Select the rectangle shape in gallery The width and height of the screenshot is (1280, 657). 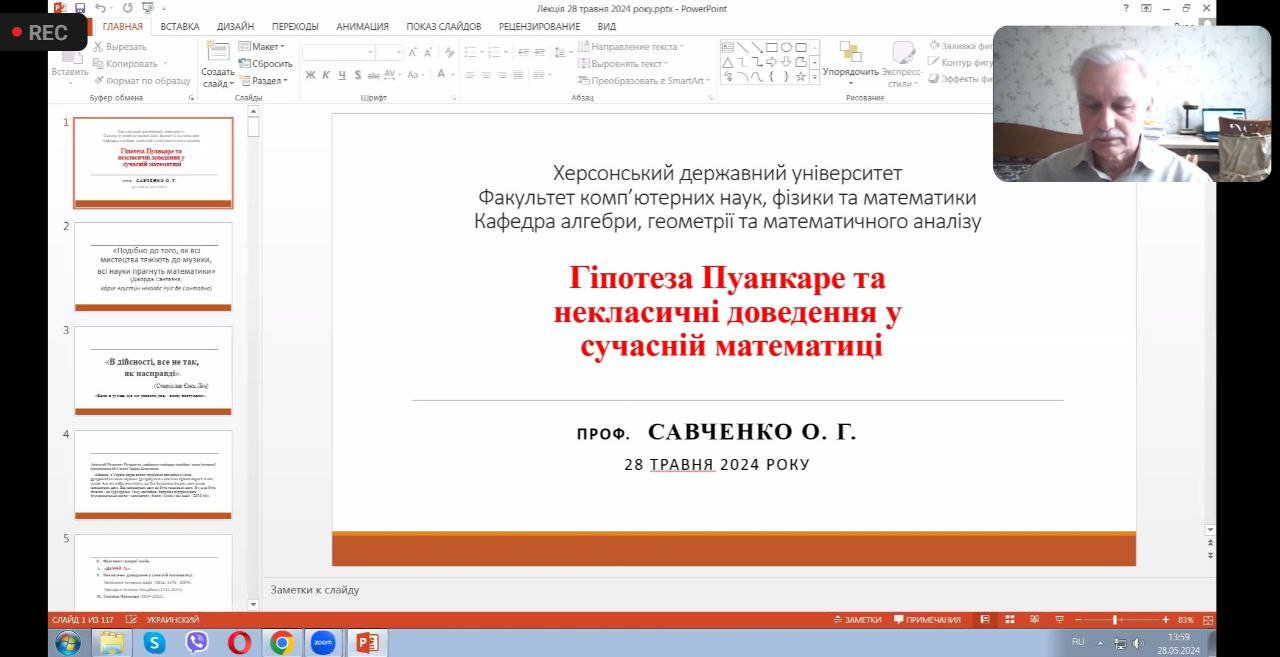771,47
